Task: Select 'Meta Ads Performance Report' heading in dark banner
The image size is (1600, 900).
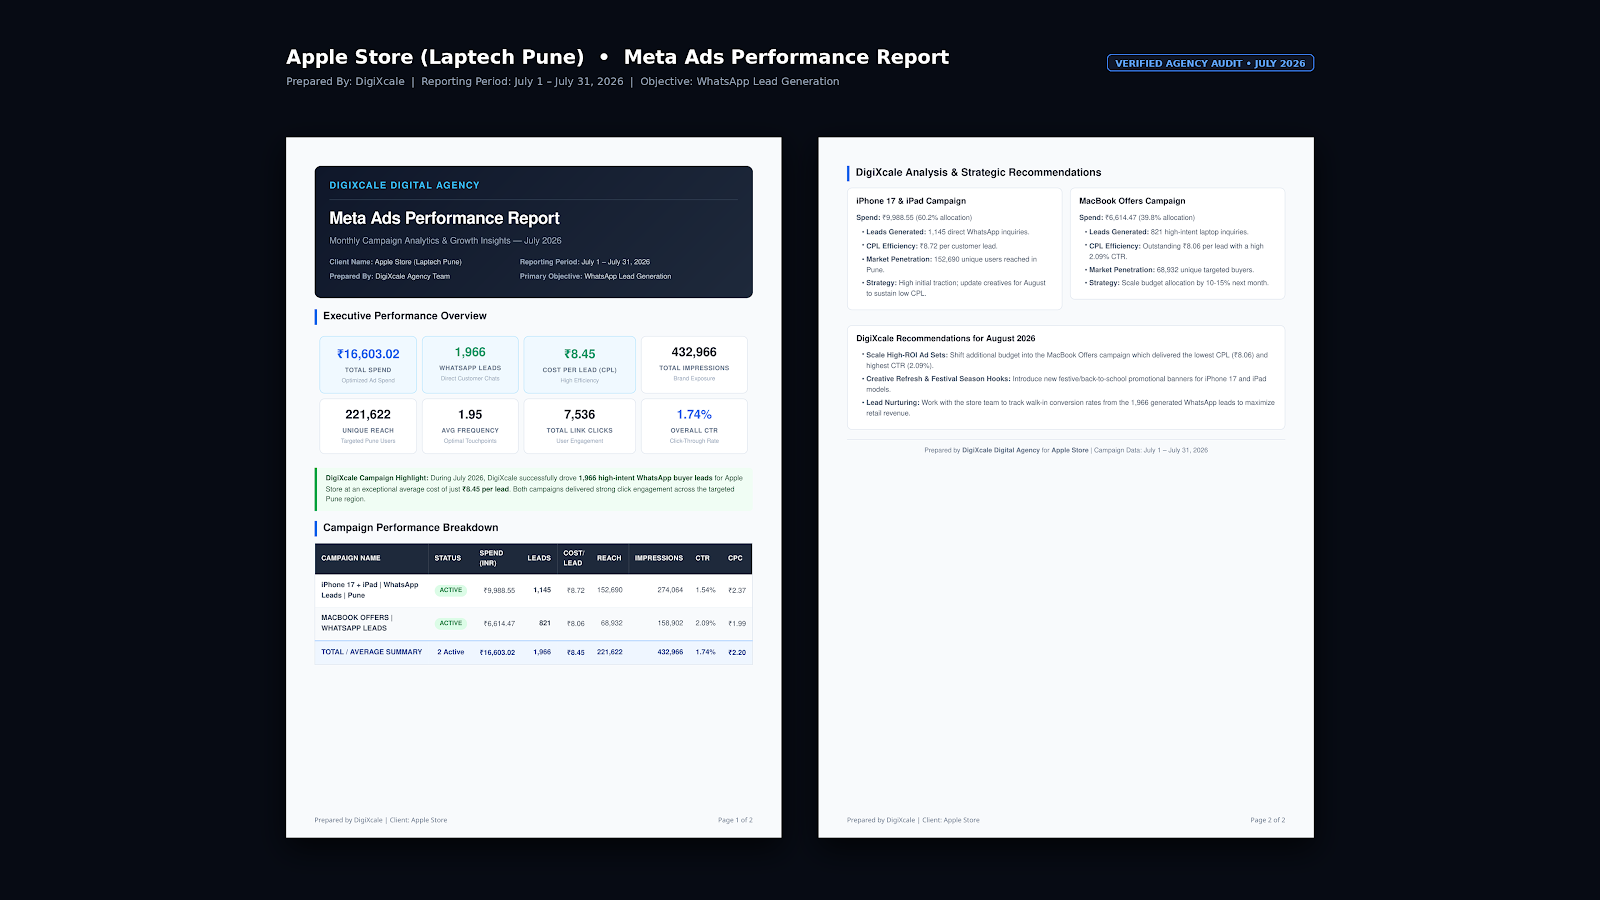Action: point(444,218)
